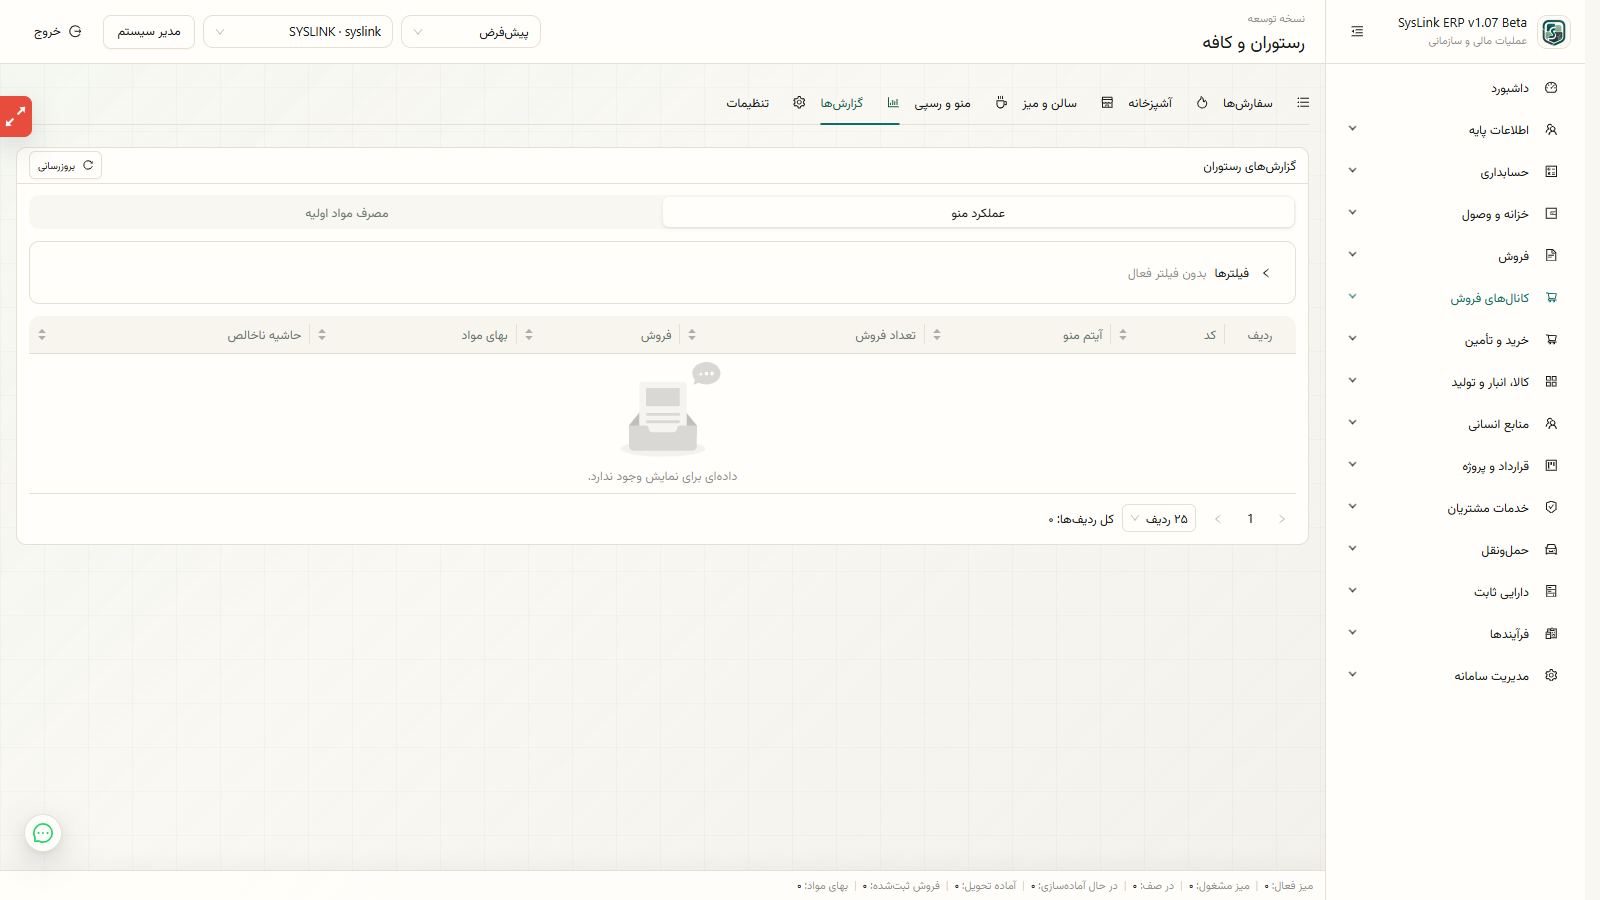Viewport: 1600px width, 900px height.
Task: Open حمل‌ونقل menu item
Action: coord(1455,550)
